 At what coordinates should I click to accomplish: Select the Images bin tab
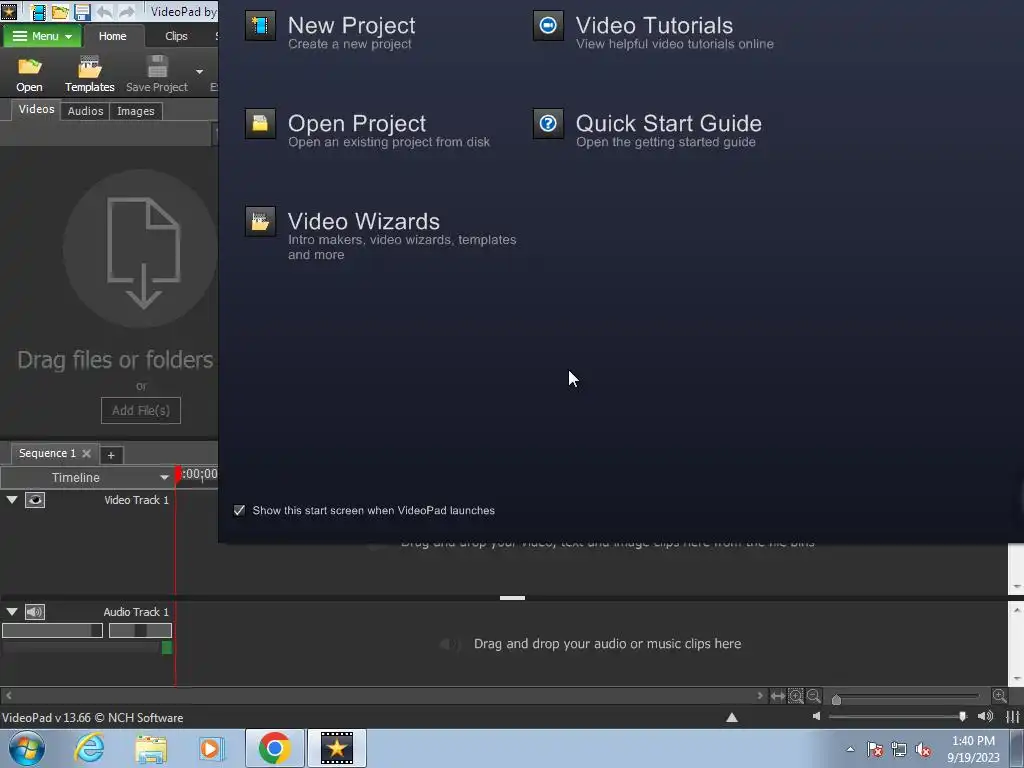tap(136, 111)
